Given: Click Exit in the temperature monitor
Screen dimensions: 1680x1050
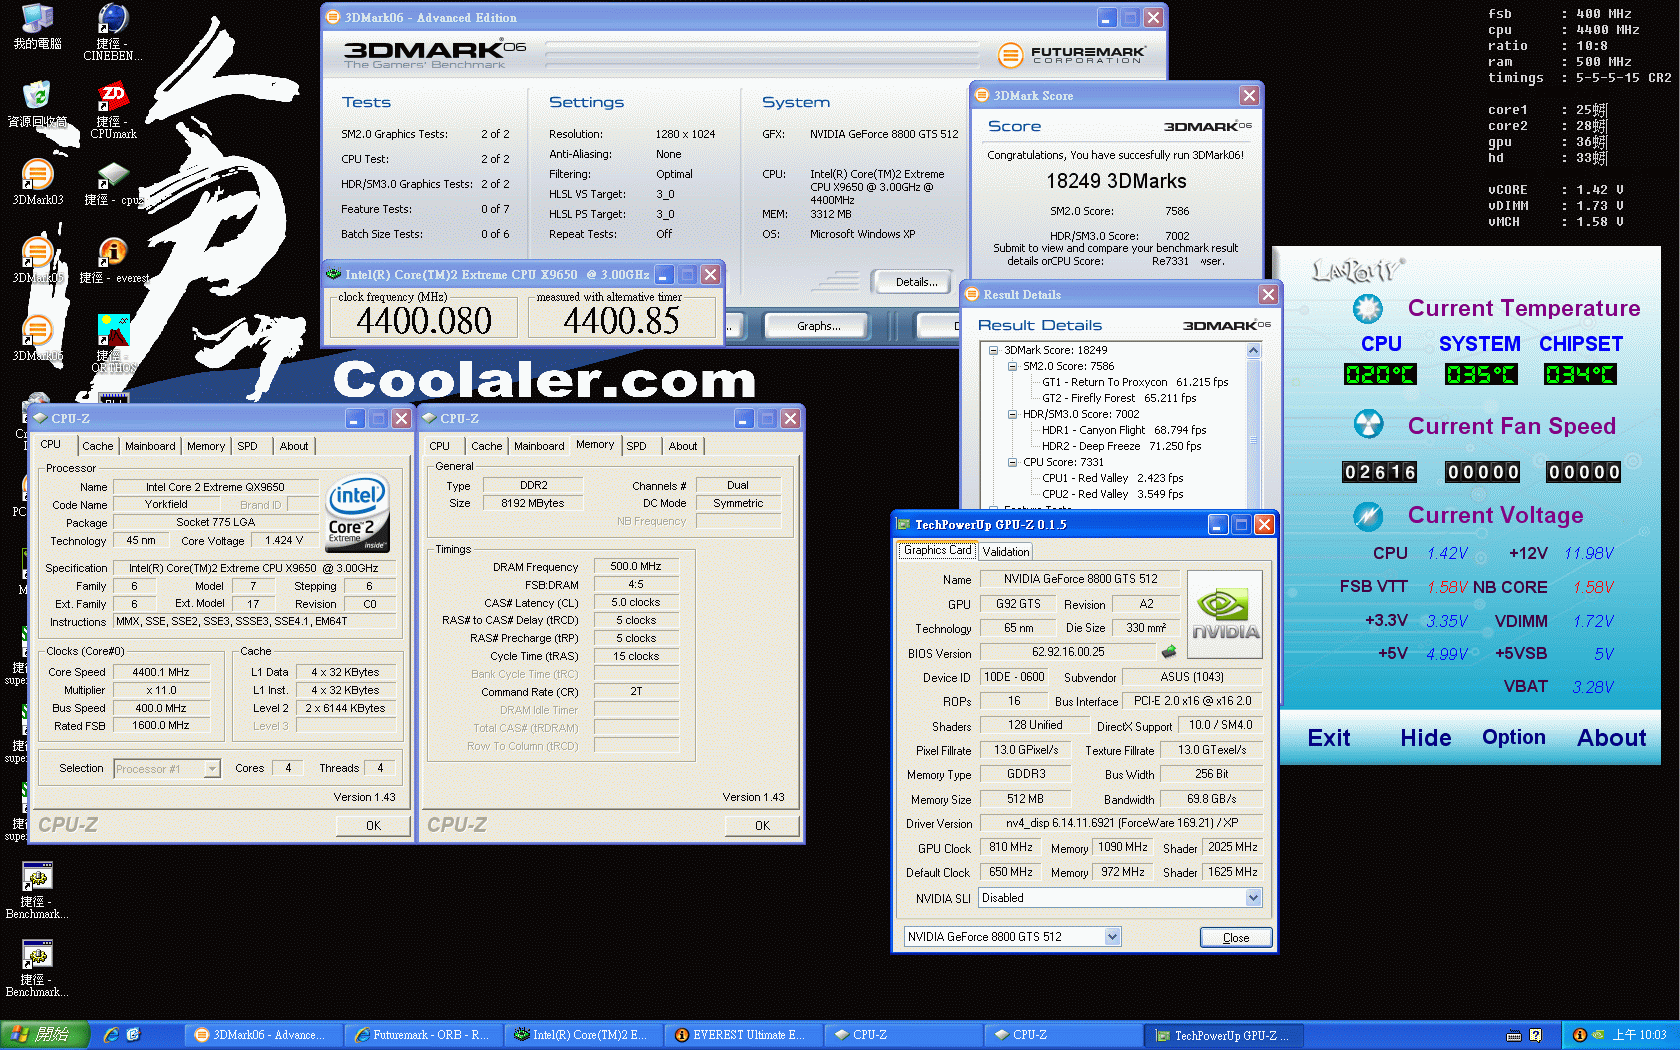Looking at the screenshot, I should (x=1329, y=738).
